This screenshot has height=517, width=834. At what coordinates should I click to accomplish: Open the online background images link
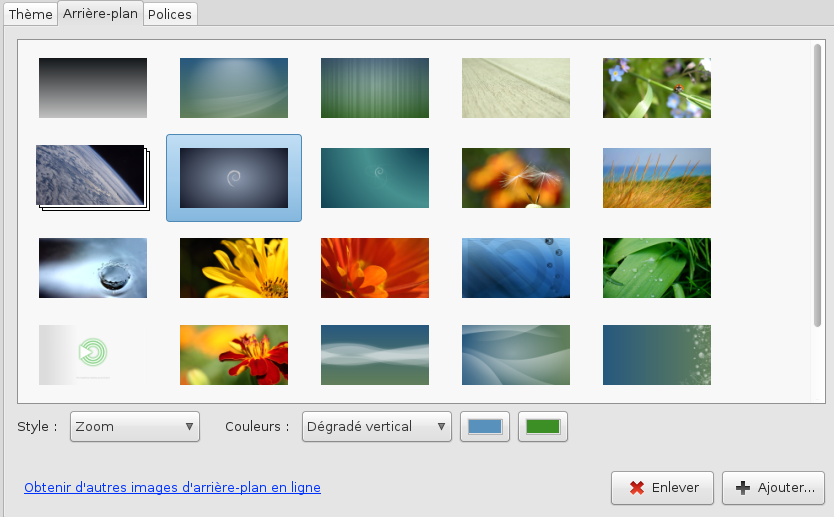click(x=172, y=488)
